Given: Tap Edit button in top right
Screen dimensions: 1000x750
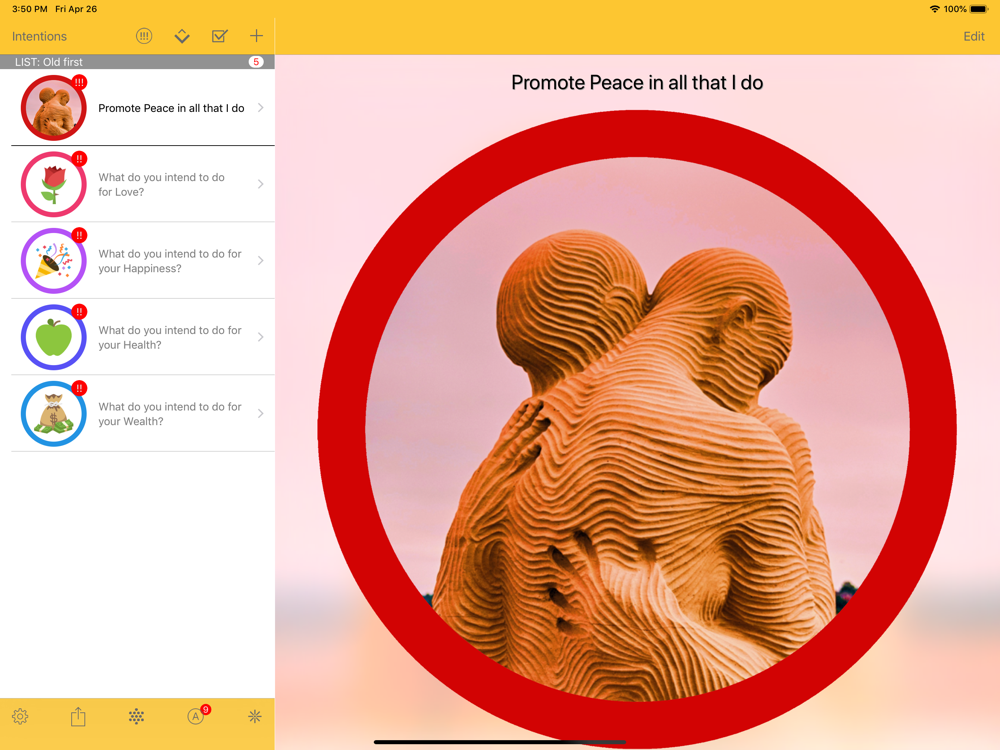Looking at the screenshot, I should pyautogui.click(x=974, y=36).
